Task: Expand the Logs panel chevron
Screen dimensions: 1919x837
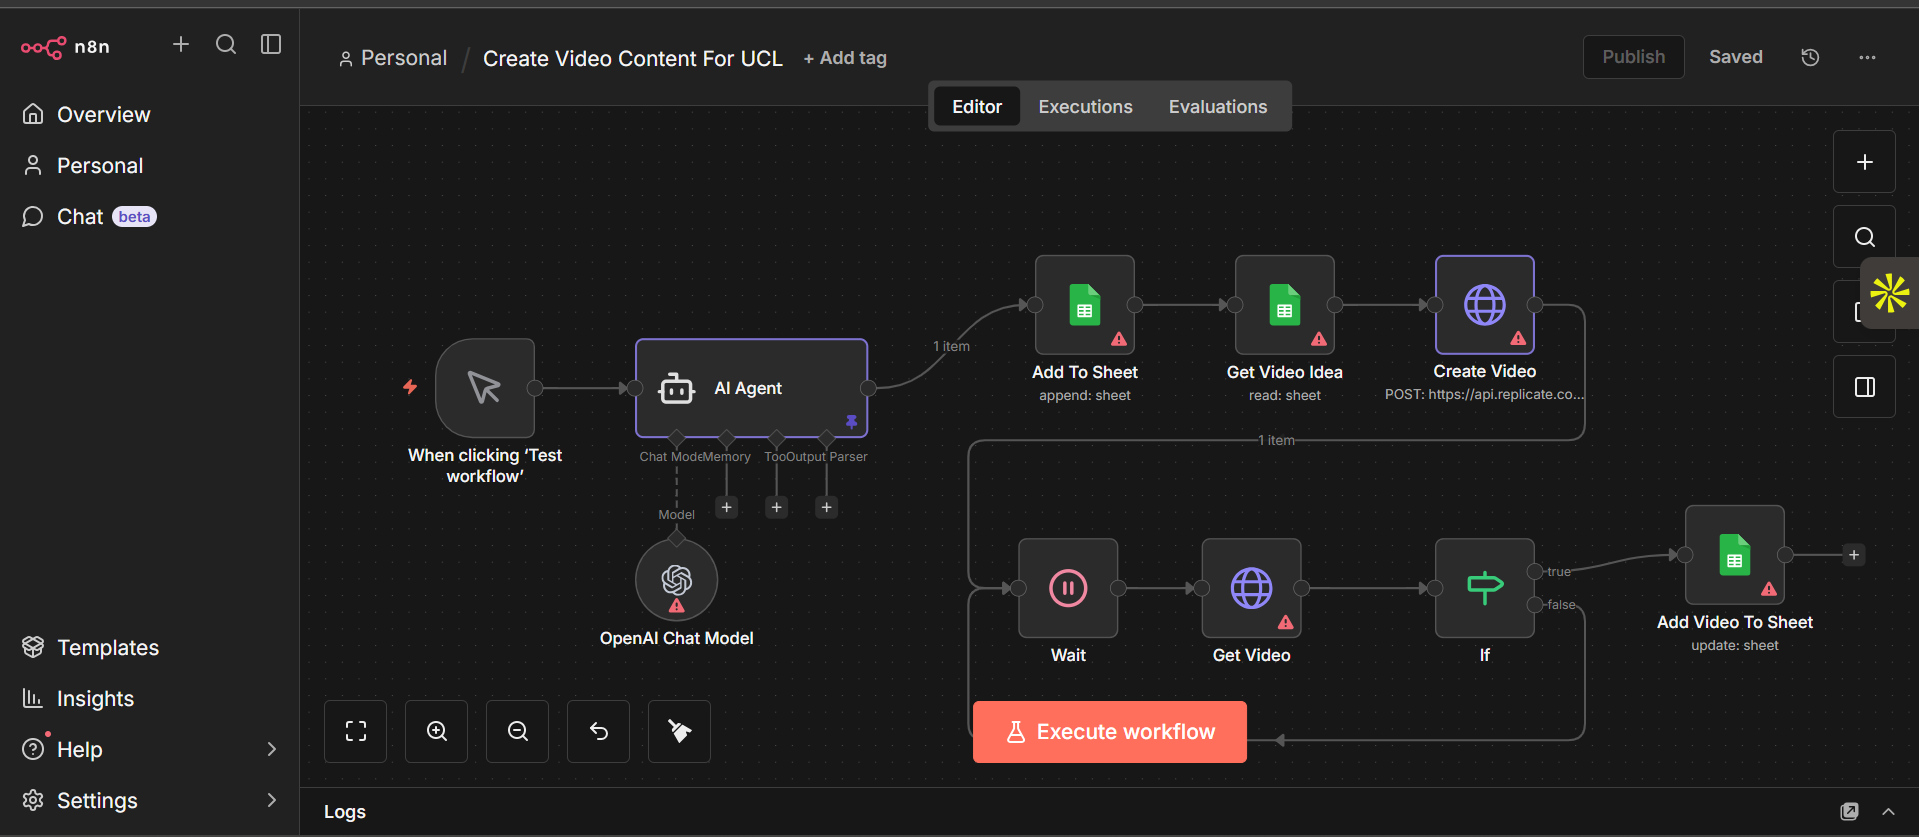Action: [x=1888, y=811]
